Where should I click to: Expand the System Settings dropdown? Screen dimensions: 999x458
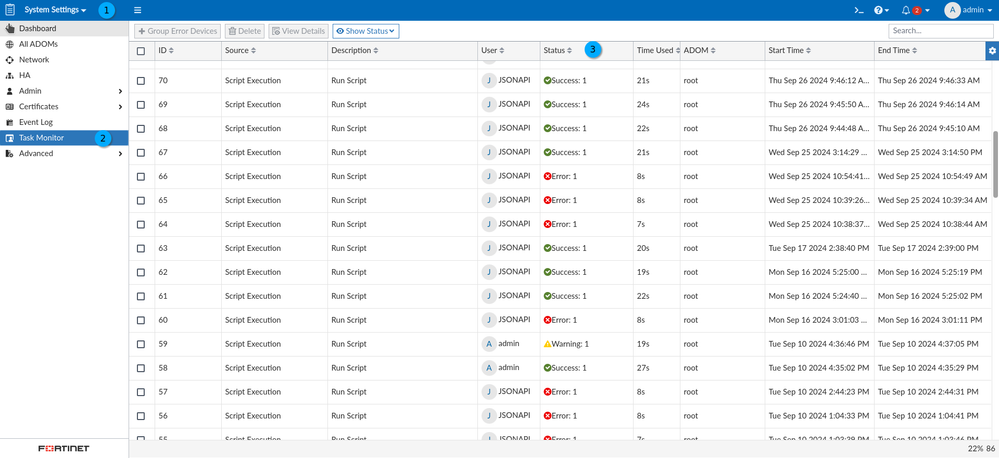[x=55, y=10]
